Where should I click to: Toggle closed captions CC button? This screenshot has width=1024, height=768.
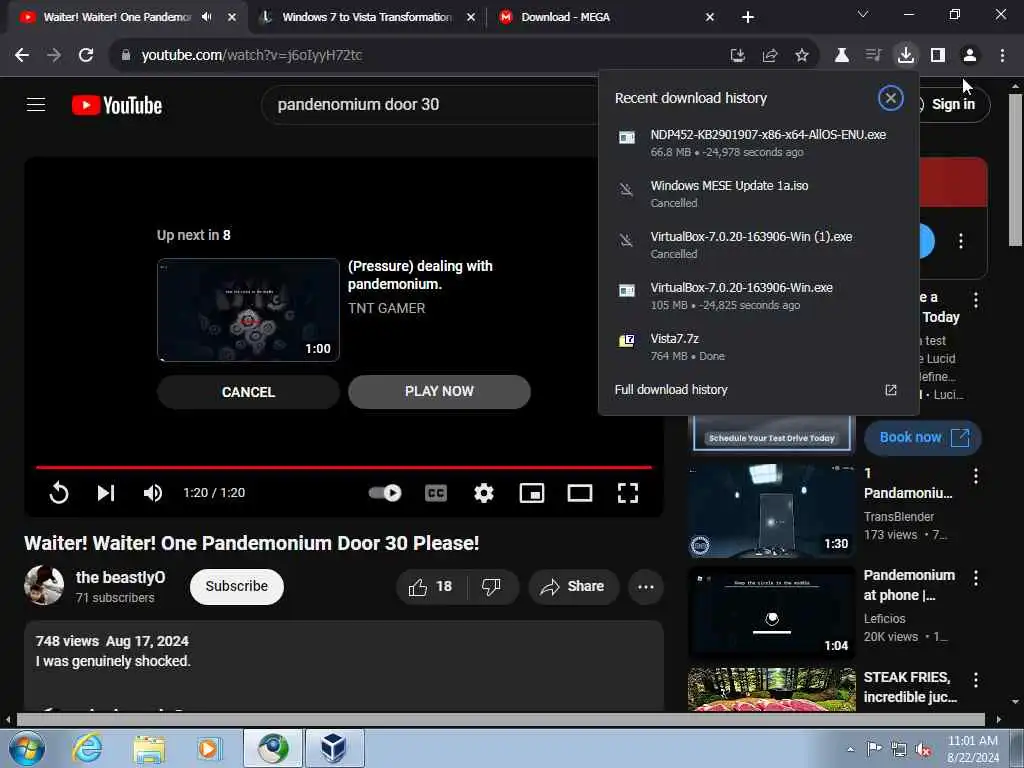tap(436, 493)
